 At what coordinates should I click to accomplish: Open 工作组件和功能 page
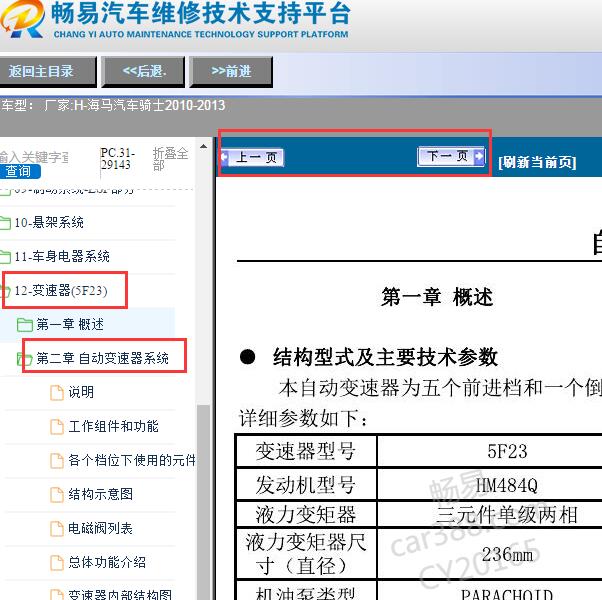pos(113,426)
